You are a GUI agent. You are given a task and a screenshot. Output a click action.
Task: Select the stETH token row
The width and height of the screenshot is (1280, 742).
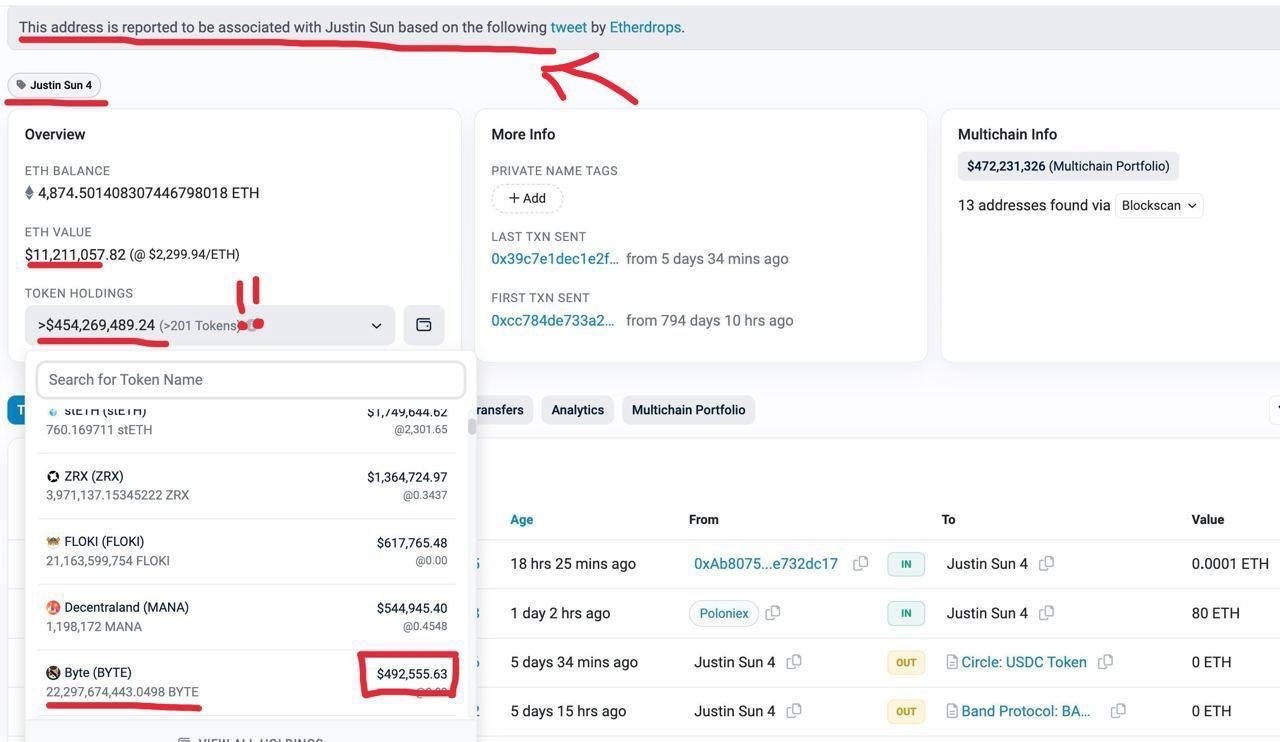pos(246,421)
